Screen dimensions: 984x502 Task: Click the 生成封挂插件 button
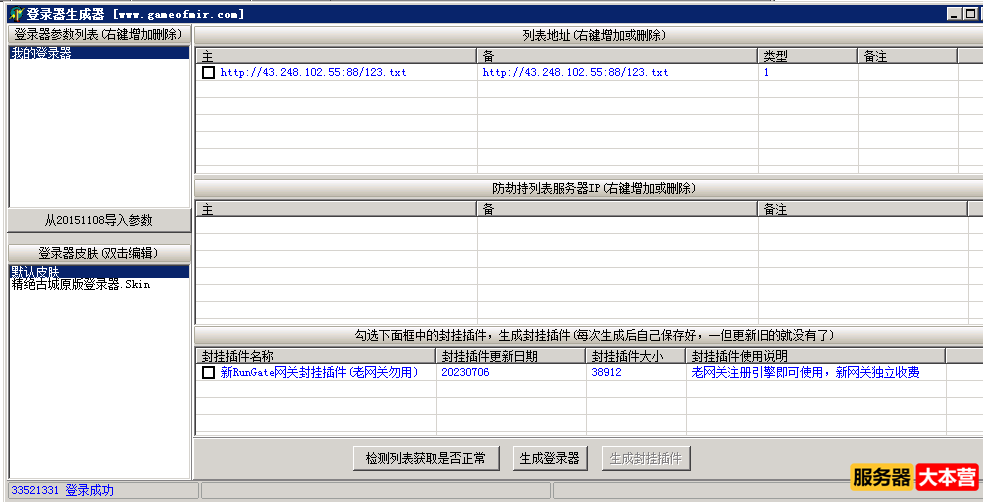tap(646, 458)
